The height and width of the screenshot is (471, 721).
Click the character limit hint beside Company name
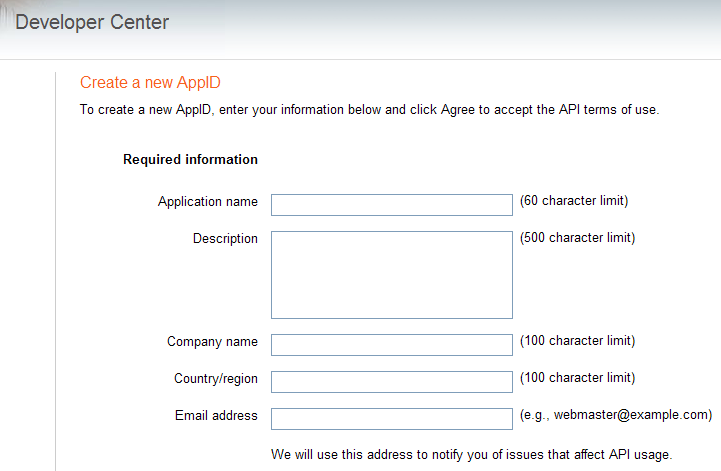coord(578,341)
